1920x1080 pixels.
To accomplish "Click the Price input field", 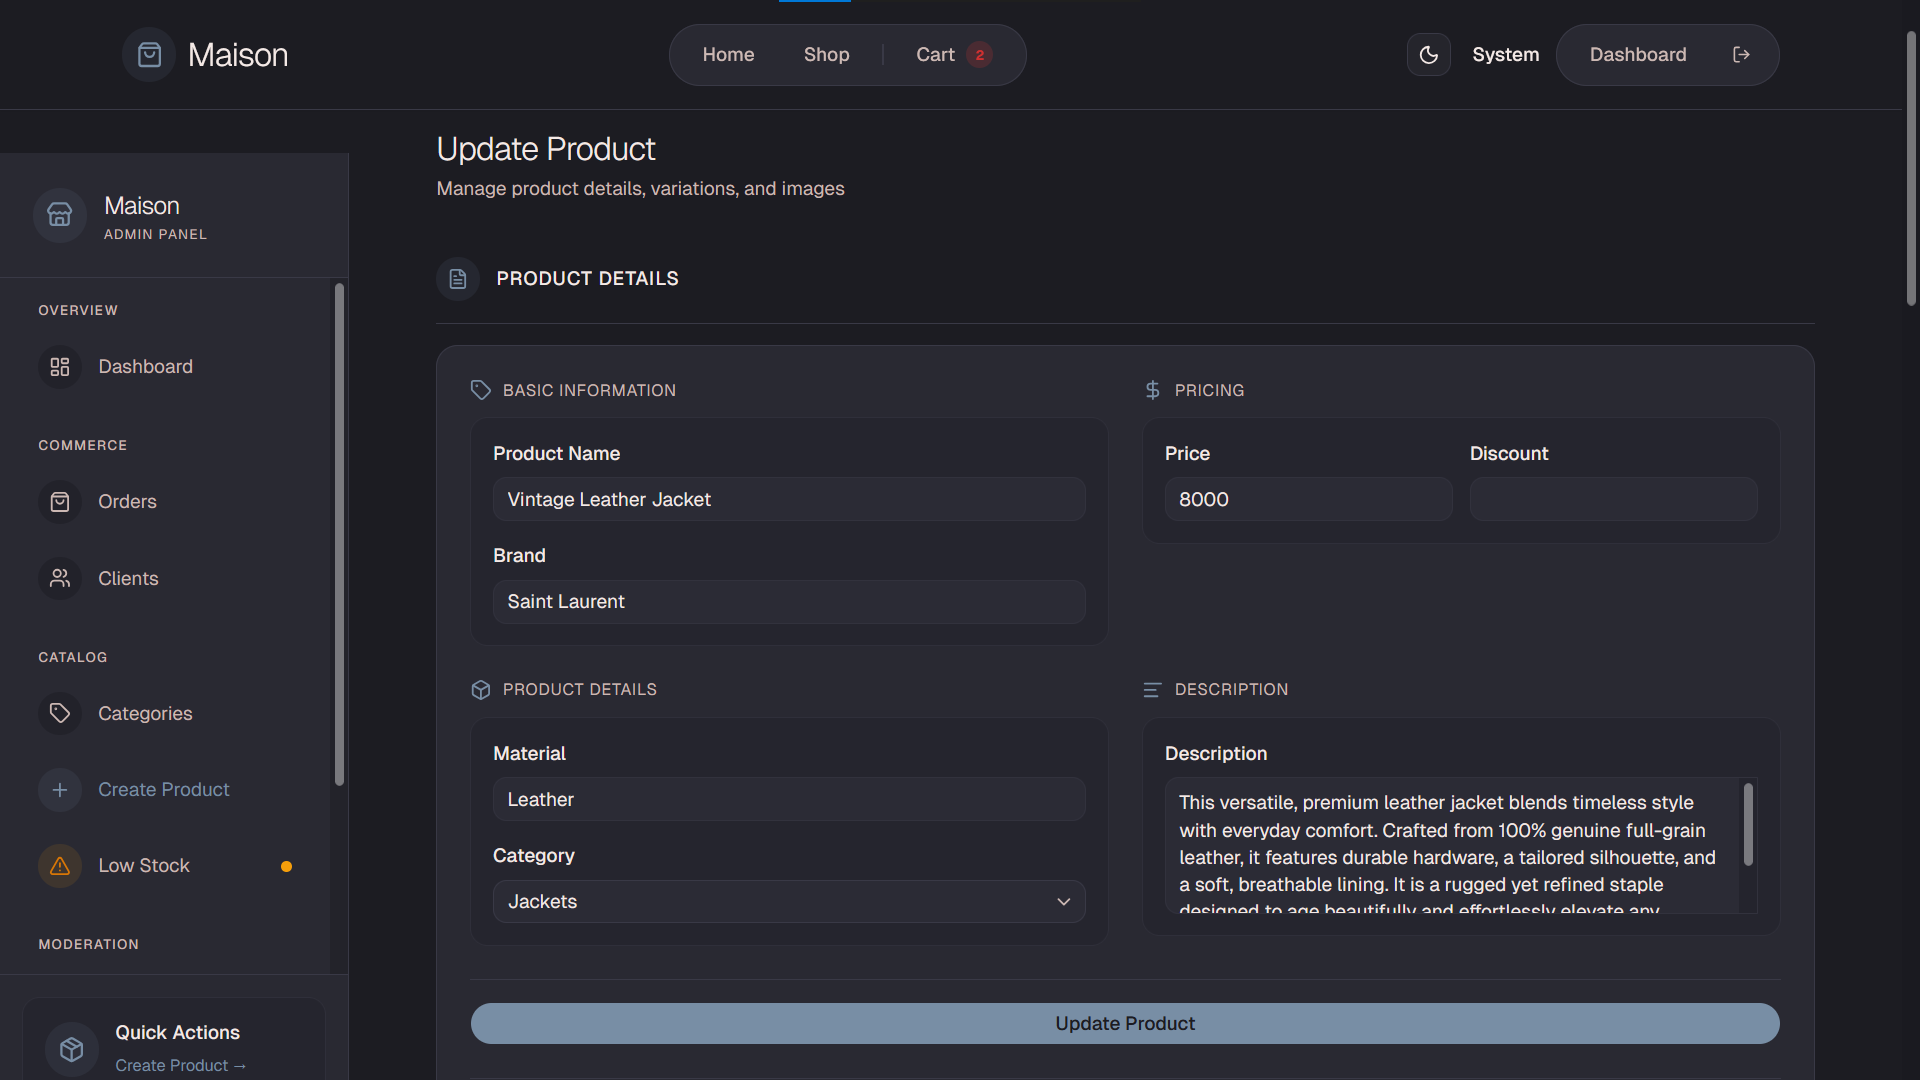I will point(1308,499).
